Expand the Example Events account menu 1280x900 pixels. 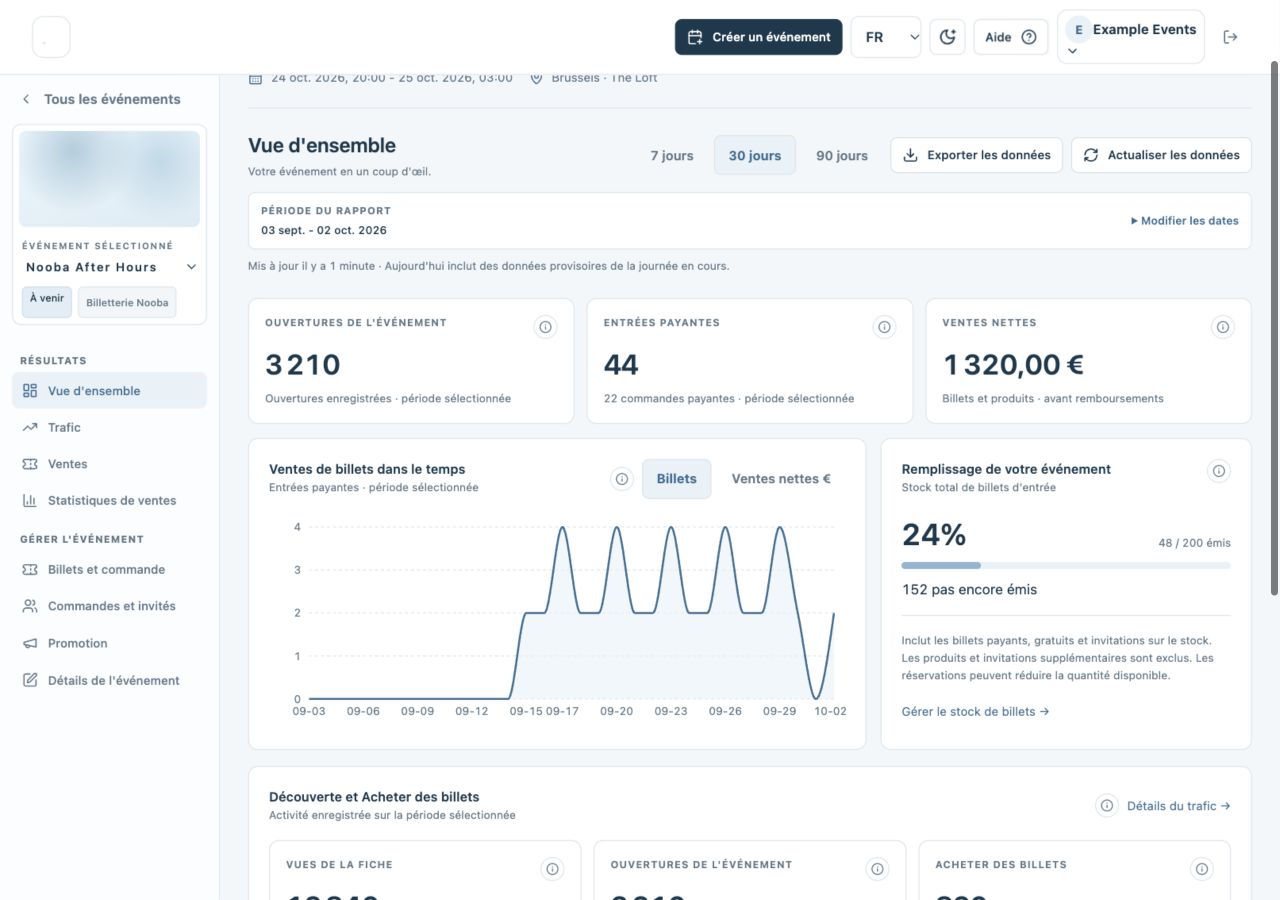[x=1131, y=37]
